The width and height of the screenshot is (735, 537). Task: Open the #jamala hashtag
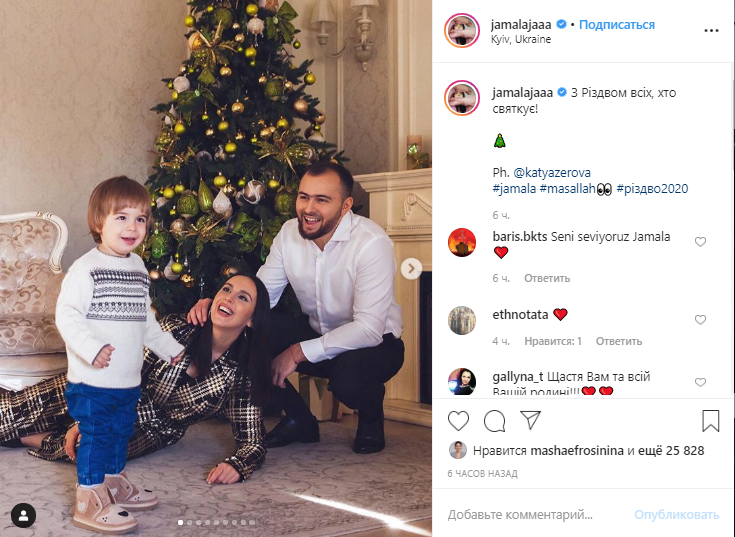(x=514, y=189)
